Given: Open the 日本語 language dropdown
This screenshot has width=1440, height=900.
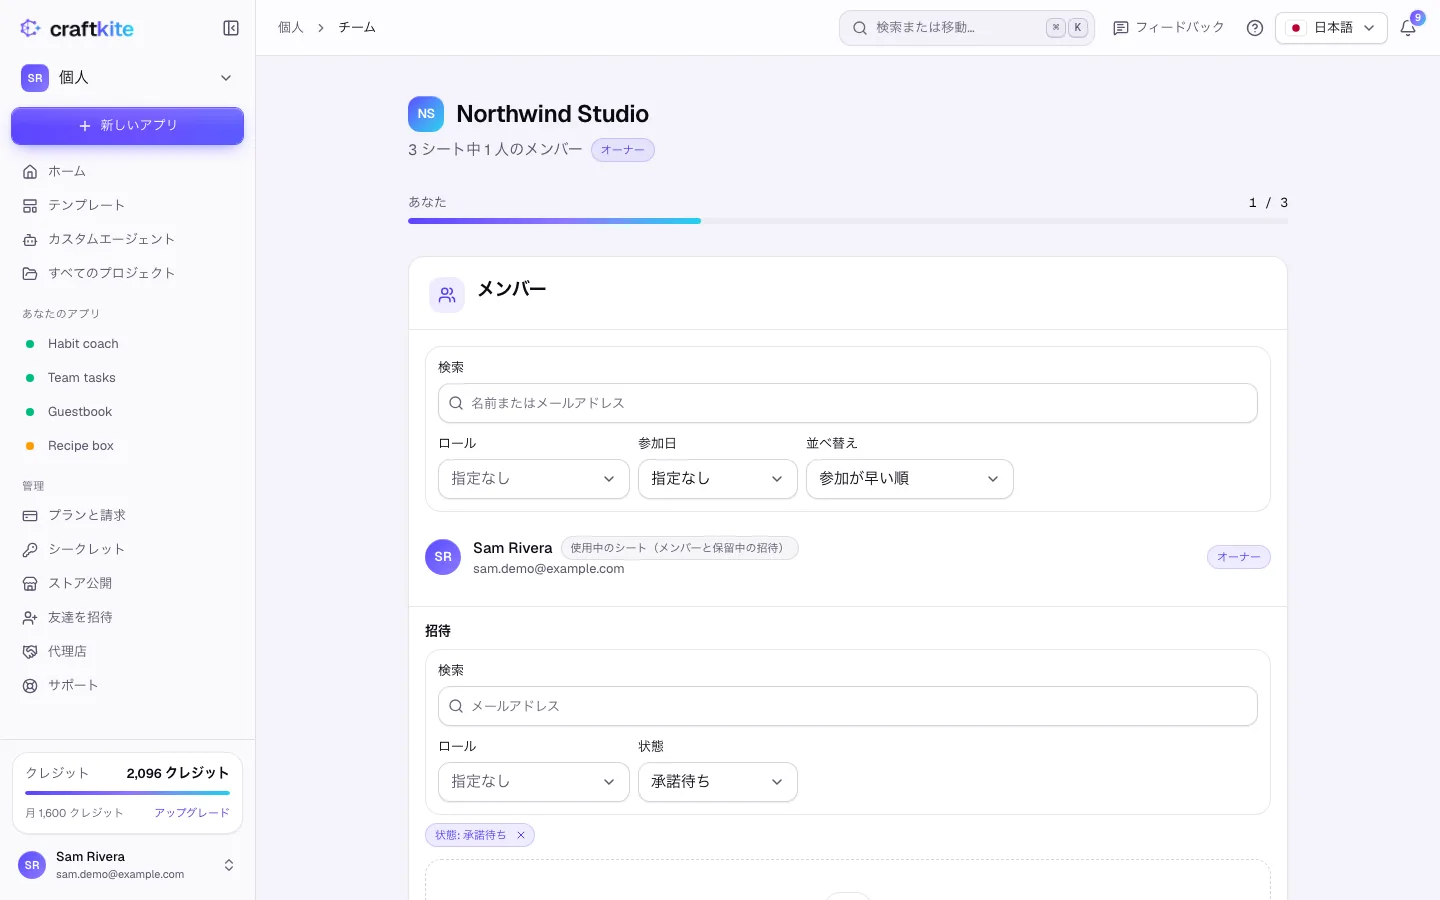Looking at the screenshot, I should click(x=1331, y=28).
